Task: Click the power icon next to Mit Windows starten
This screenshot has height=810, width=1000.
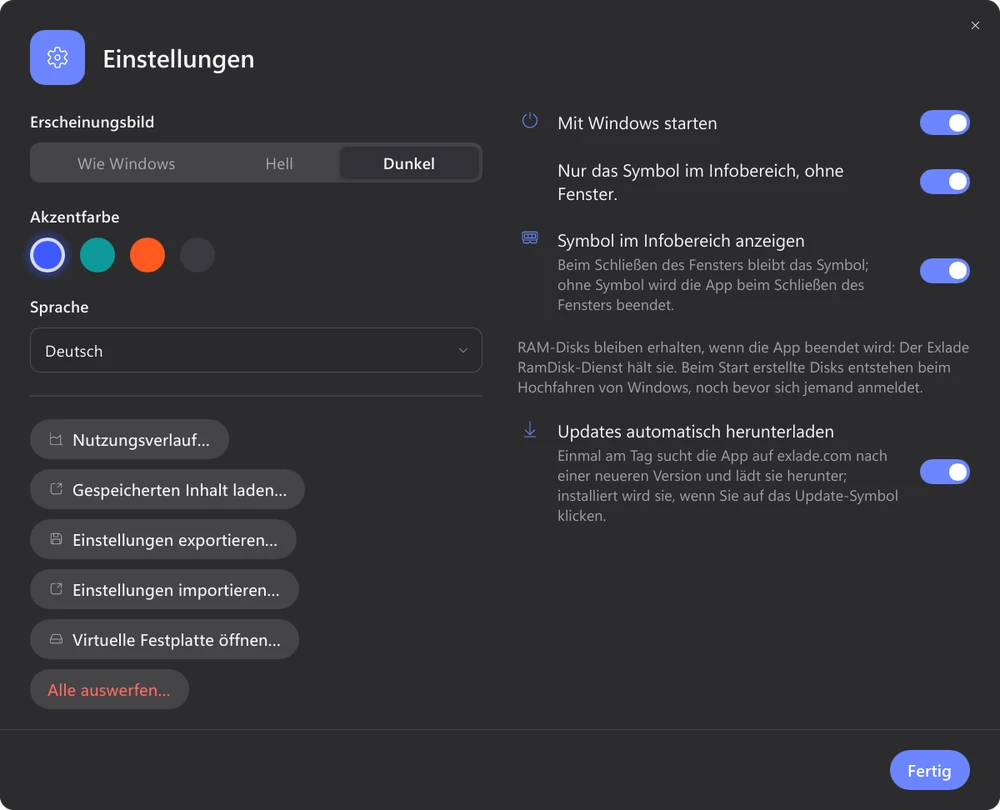Action: (530, 121)
